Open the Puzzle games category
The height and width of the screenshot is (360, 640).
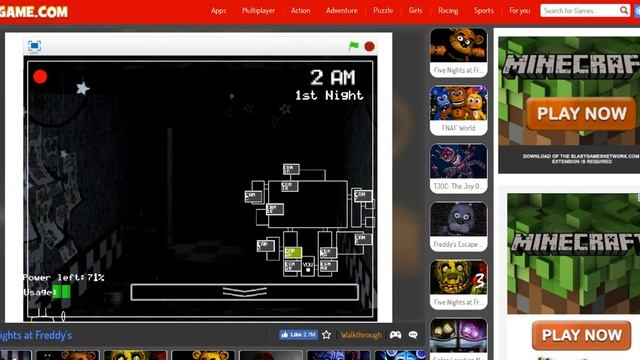click(x=383, y=11)
